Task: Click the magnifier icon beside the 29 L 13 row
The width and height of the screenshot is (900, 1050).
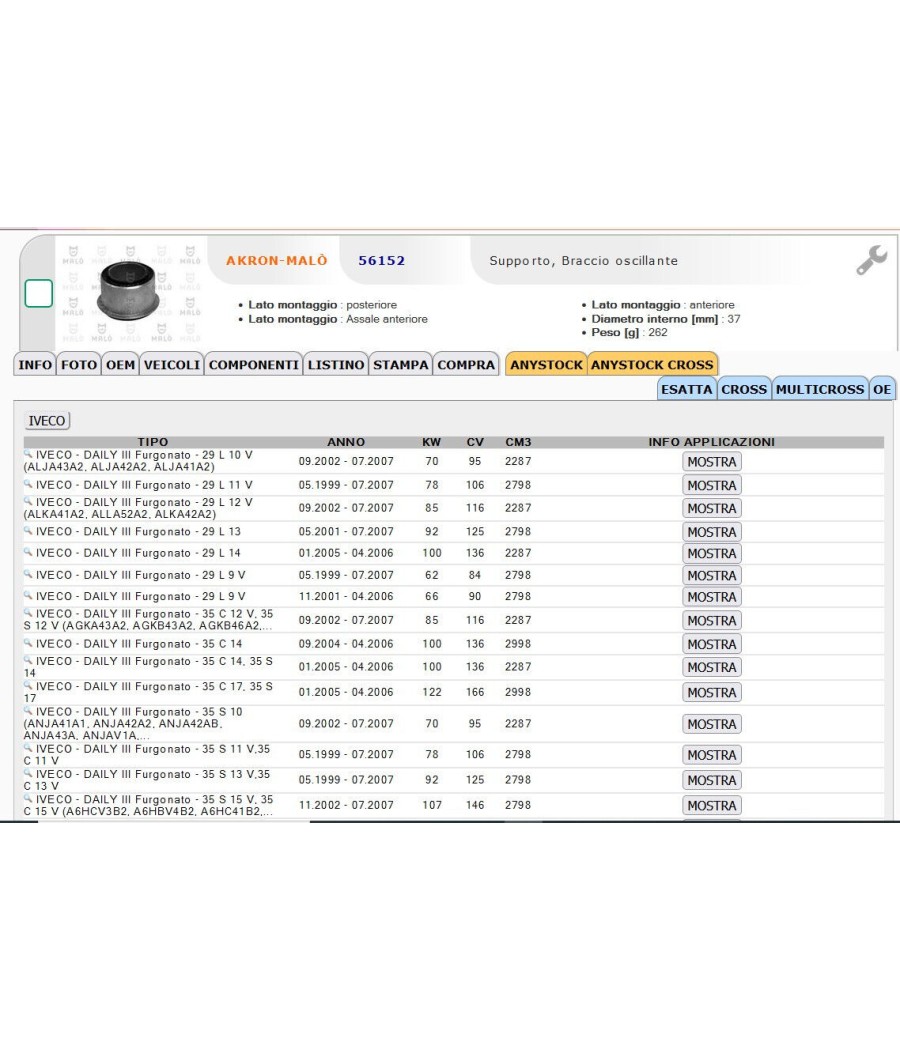Action: click(x=28, y=530)
